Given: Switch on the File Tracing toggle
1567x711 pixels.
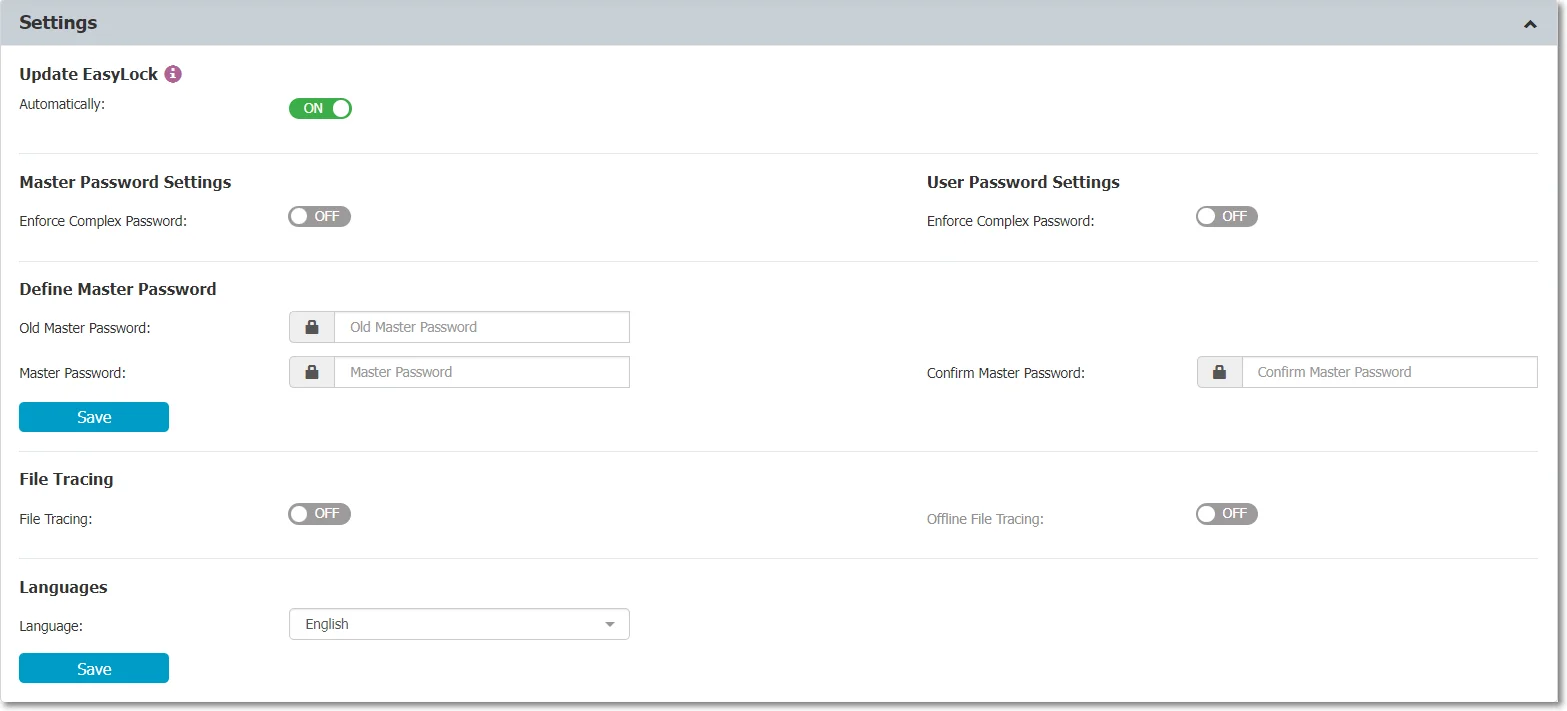Looking at the screenshot, I should coord(320,514).
